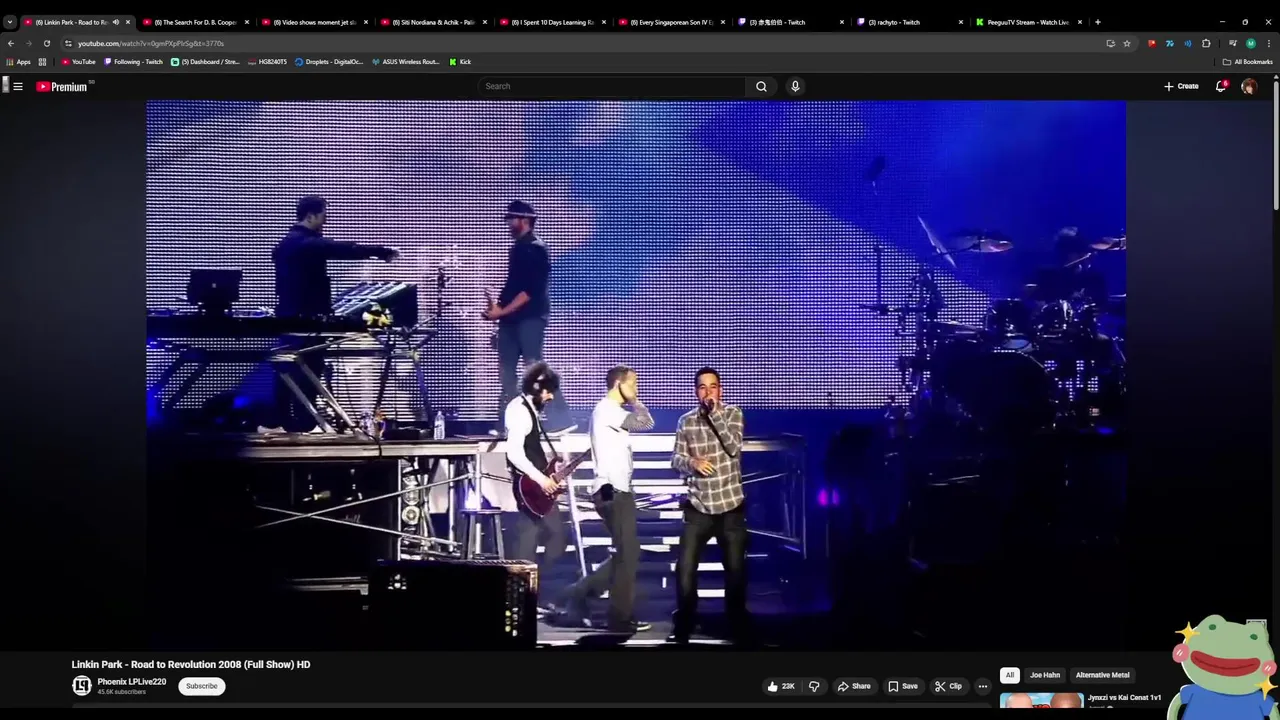
Task: Open the Dashboard / Stre... bookmark
Action: point(205,62)
